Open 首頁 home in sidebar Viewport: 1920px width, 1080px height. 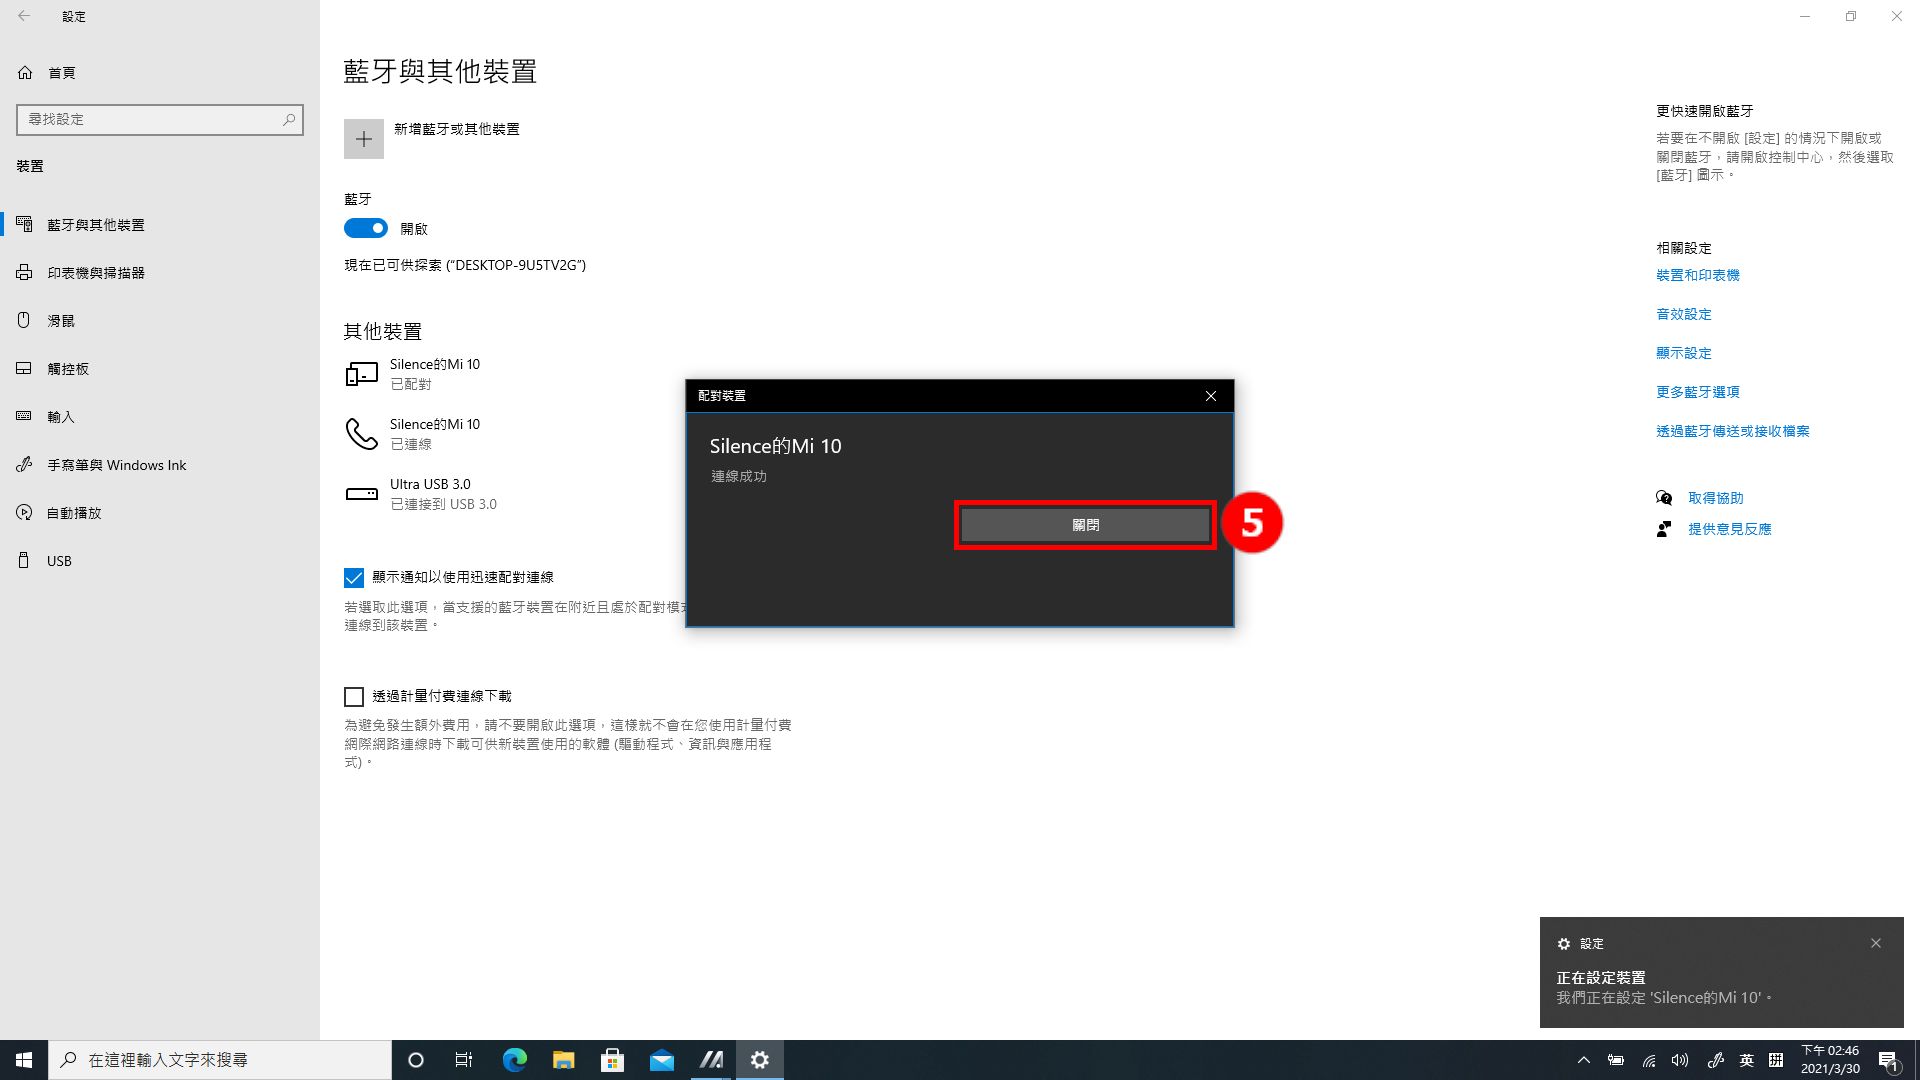[x=160, y=73]
